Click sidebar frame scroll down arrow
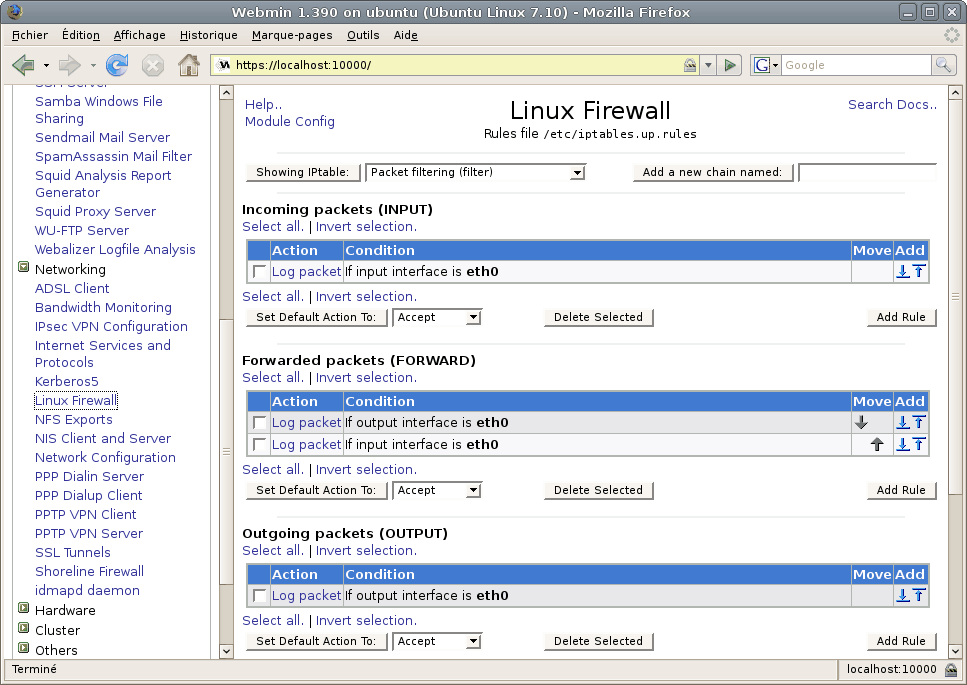The height and width of the screenshot is (685, 967). [x=226, y=651]
